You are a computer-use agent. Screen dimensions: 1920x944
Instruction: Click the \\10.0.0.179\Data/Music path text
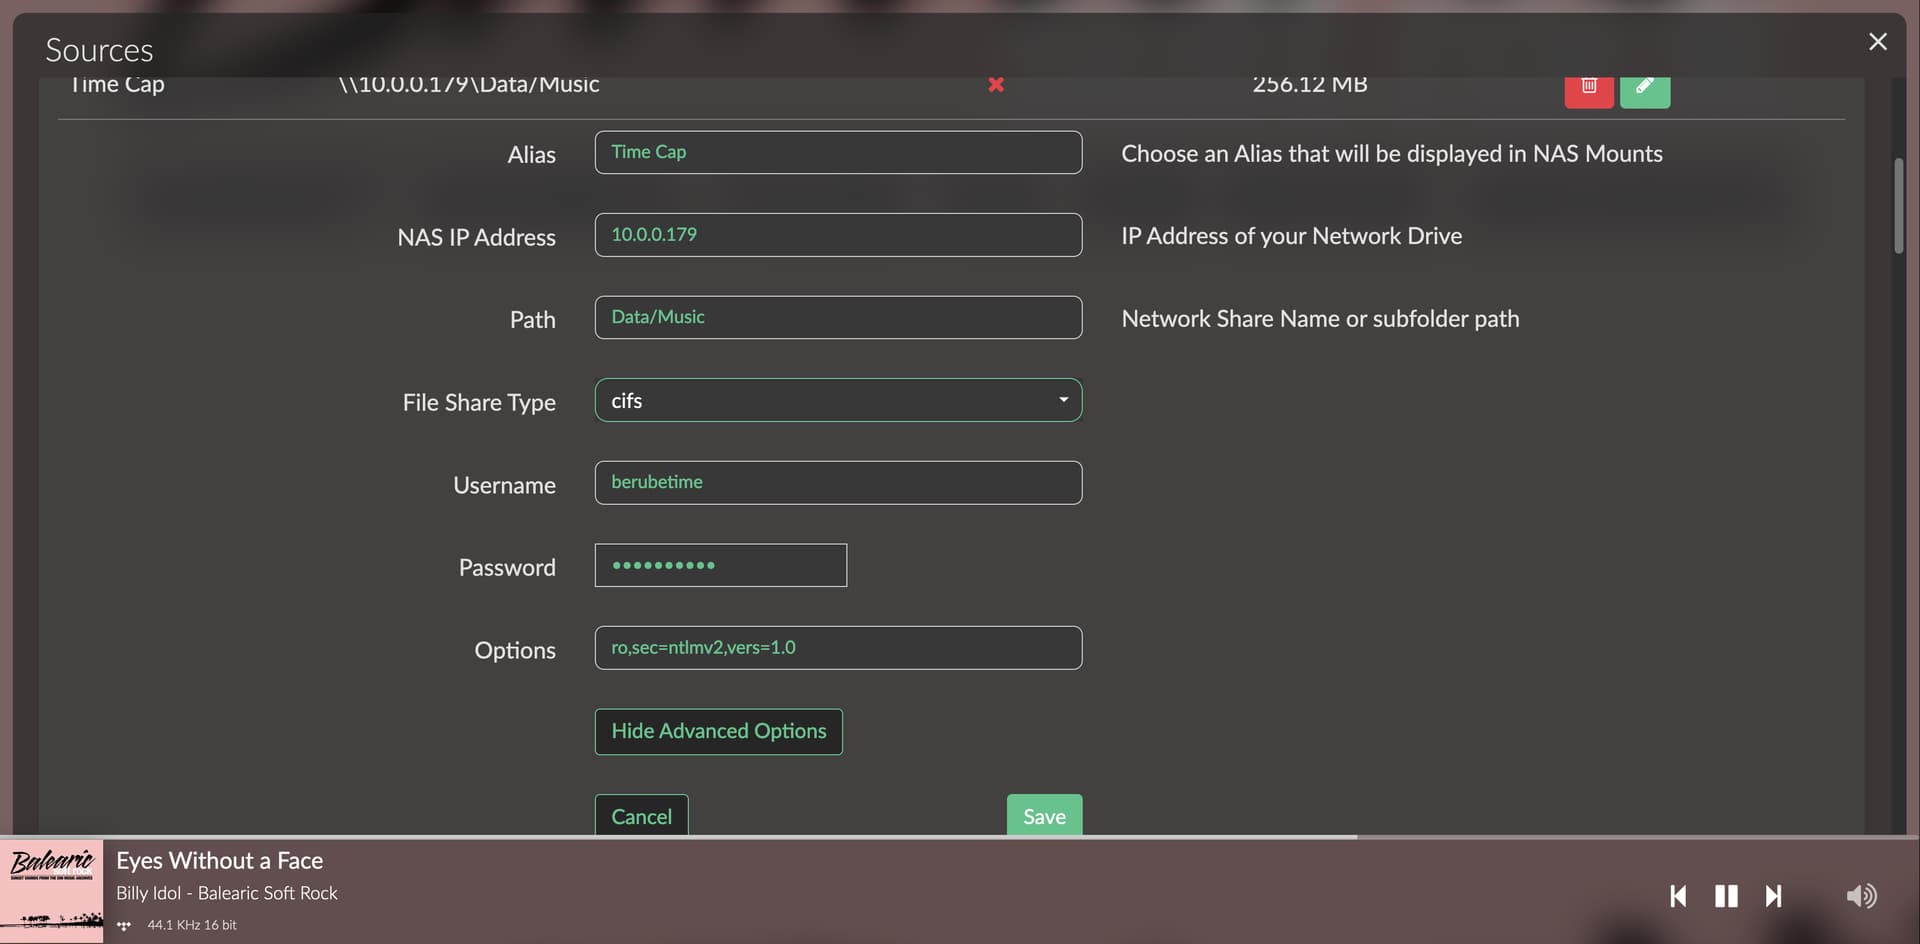pos(469,85)
